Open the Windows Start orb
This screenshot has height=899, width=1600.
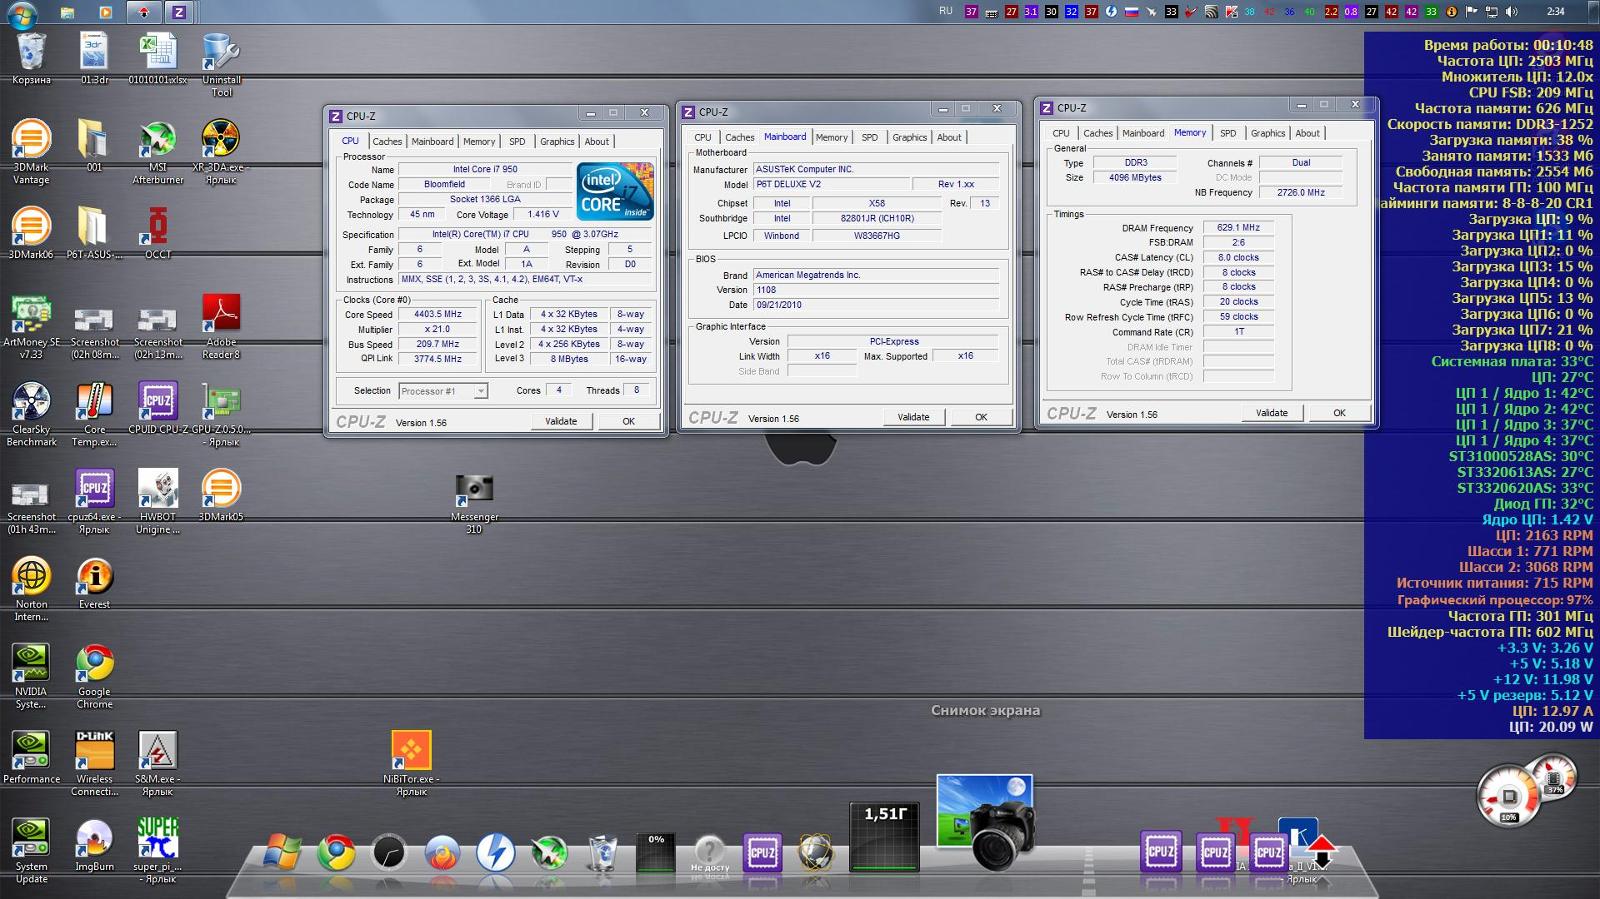click(x=22, y=13)
